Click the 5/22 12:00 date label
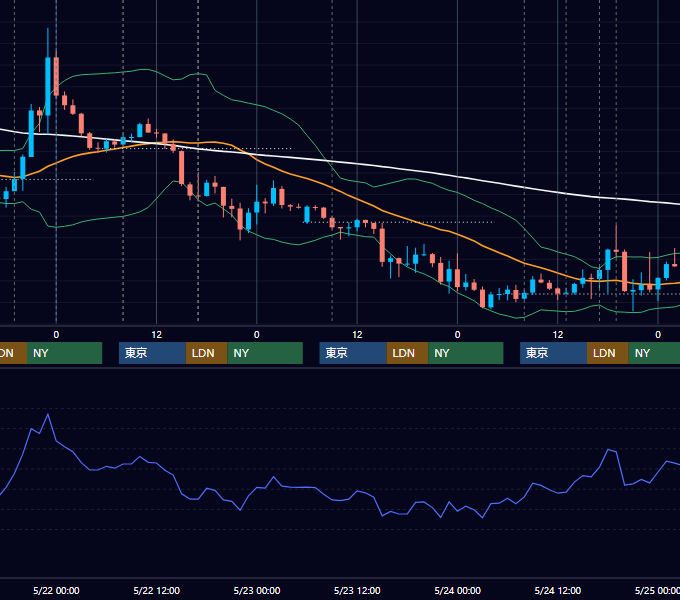This screenshot has width=680, height=600. pyautogui.click(x=157, y=590)
